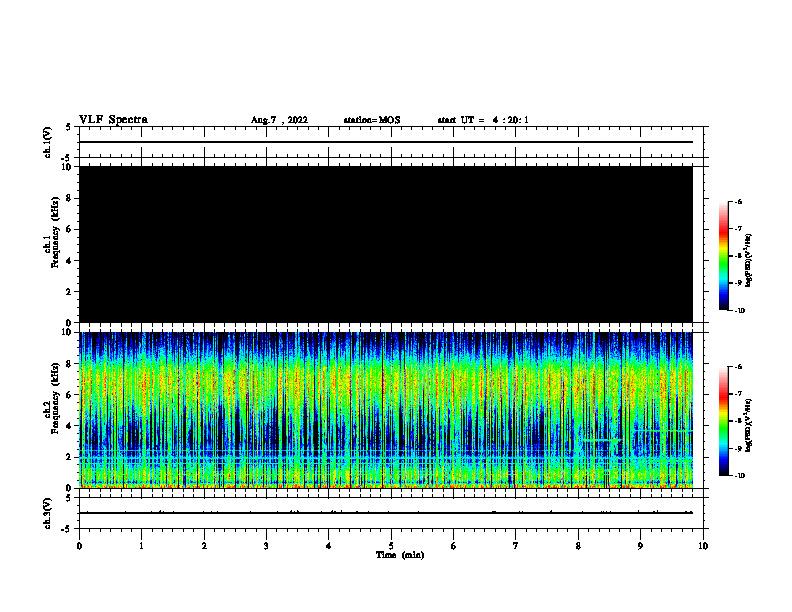Select "-6" label on ch.2 color bar
Screen dimensions: 792x612
click(x=738, y=367)
